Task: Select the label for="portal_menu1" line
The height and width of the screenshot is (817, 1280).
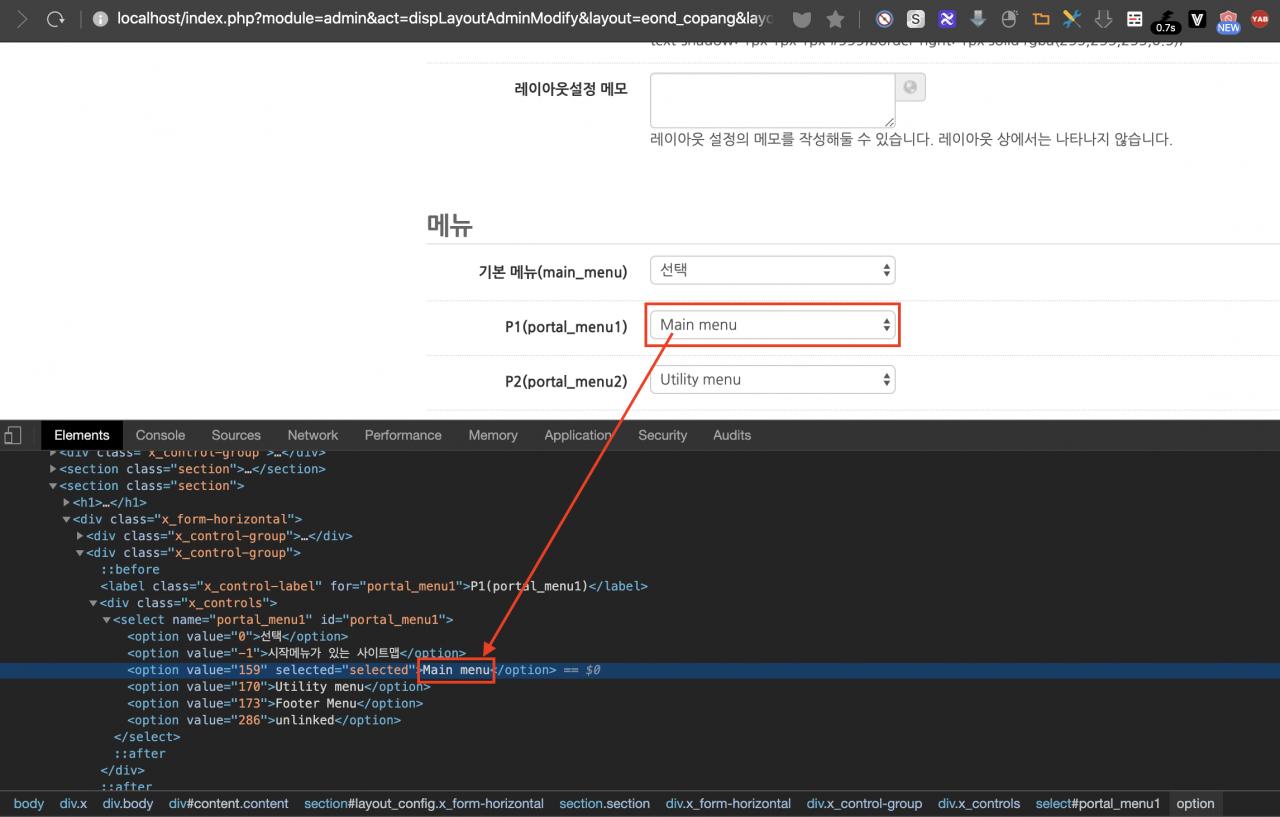Action: point(373,586)
